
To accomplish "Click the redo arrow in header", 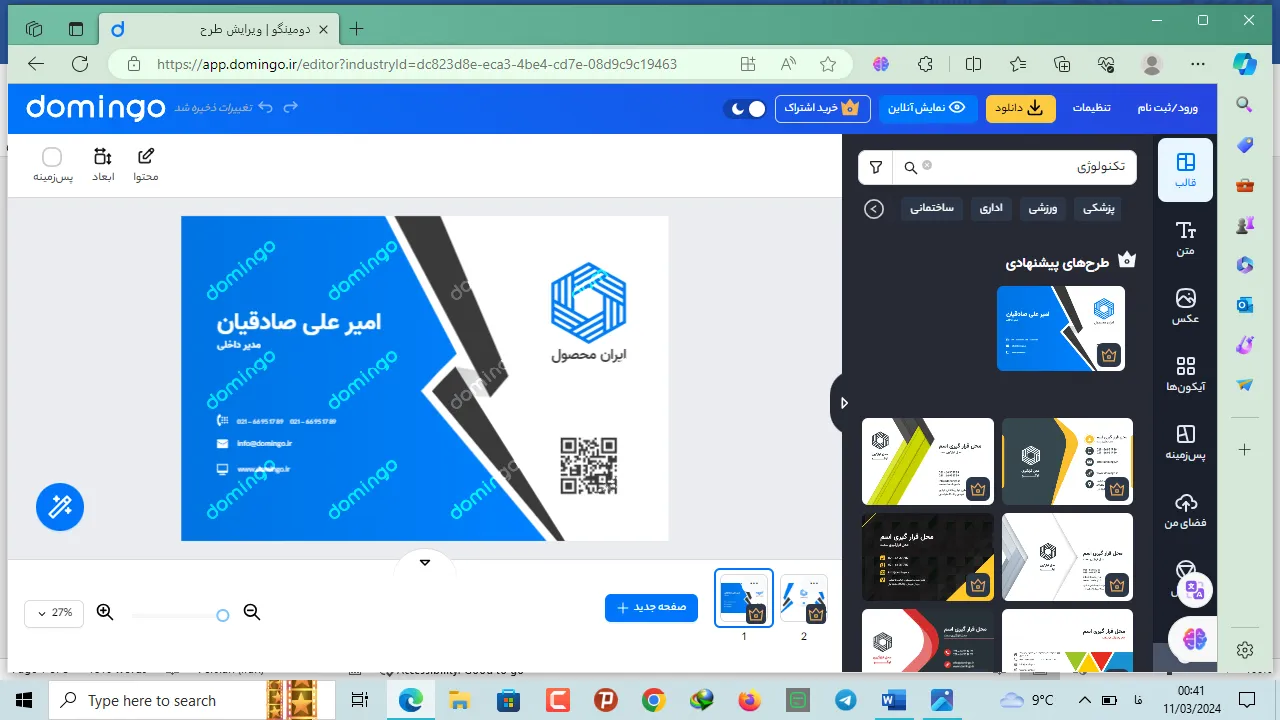I will pyautogui.click(x=291, y=107).
